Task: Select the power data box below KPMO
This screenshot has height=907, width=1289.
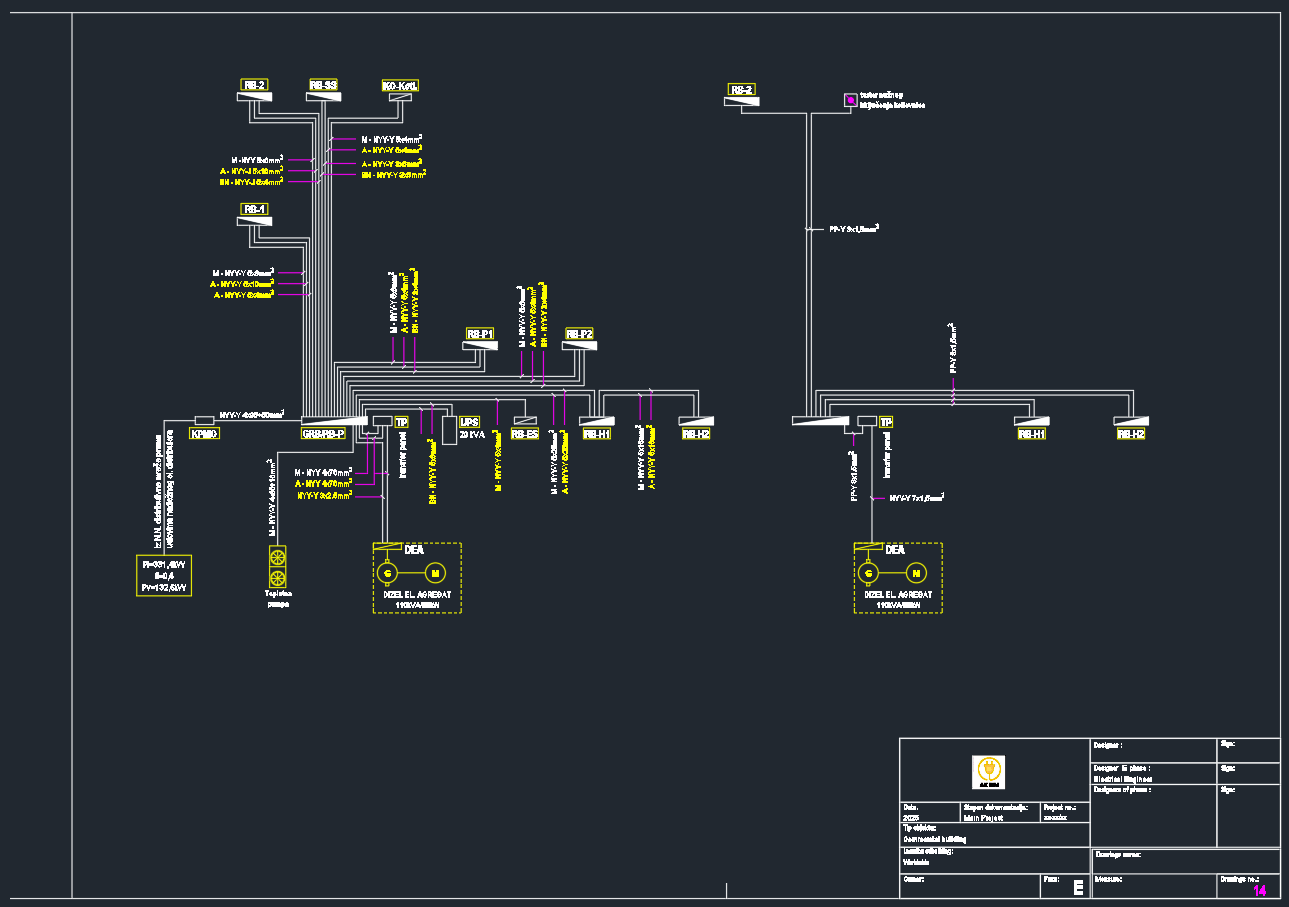Action: tap(163, 576)
